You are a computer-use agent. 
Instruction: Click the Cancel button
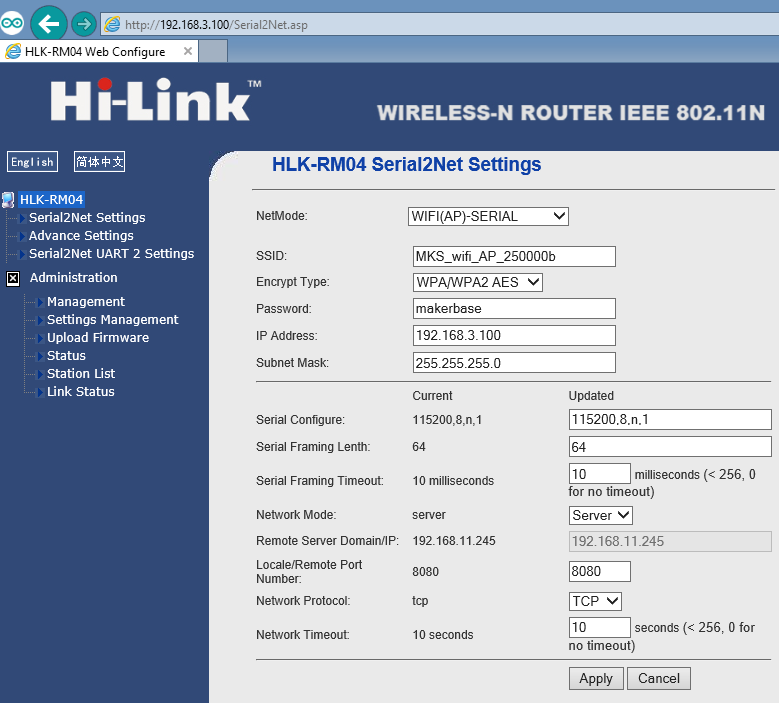click(x=659, y=679)
